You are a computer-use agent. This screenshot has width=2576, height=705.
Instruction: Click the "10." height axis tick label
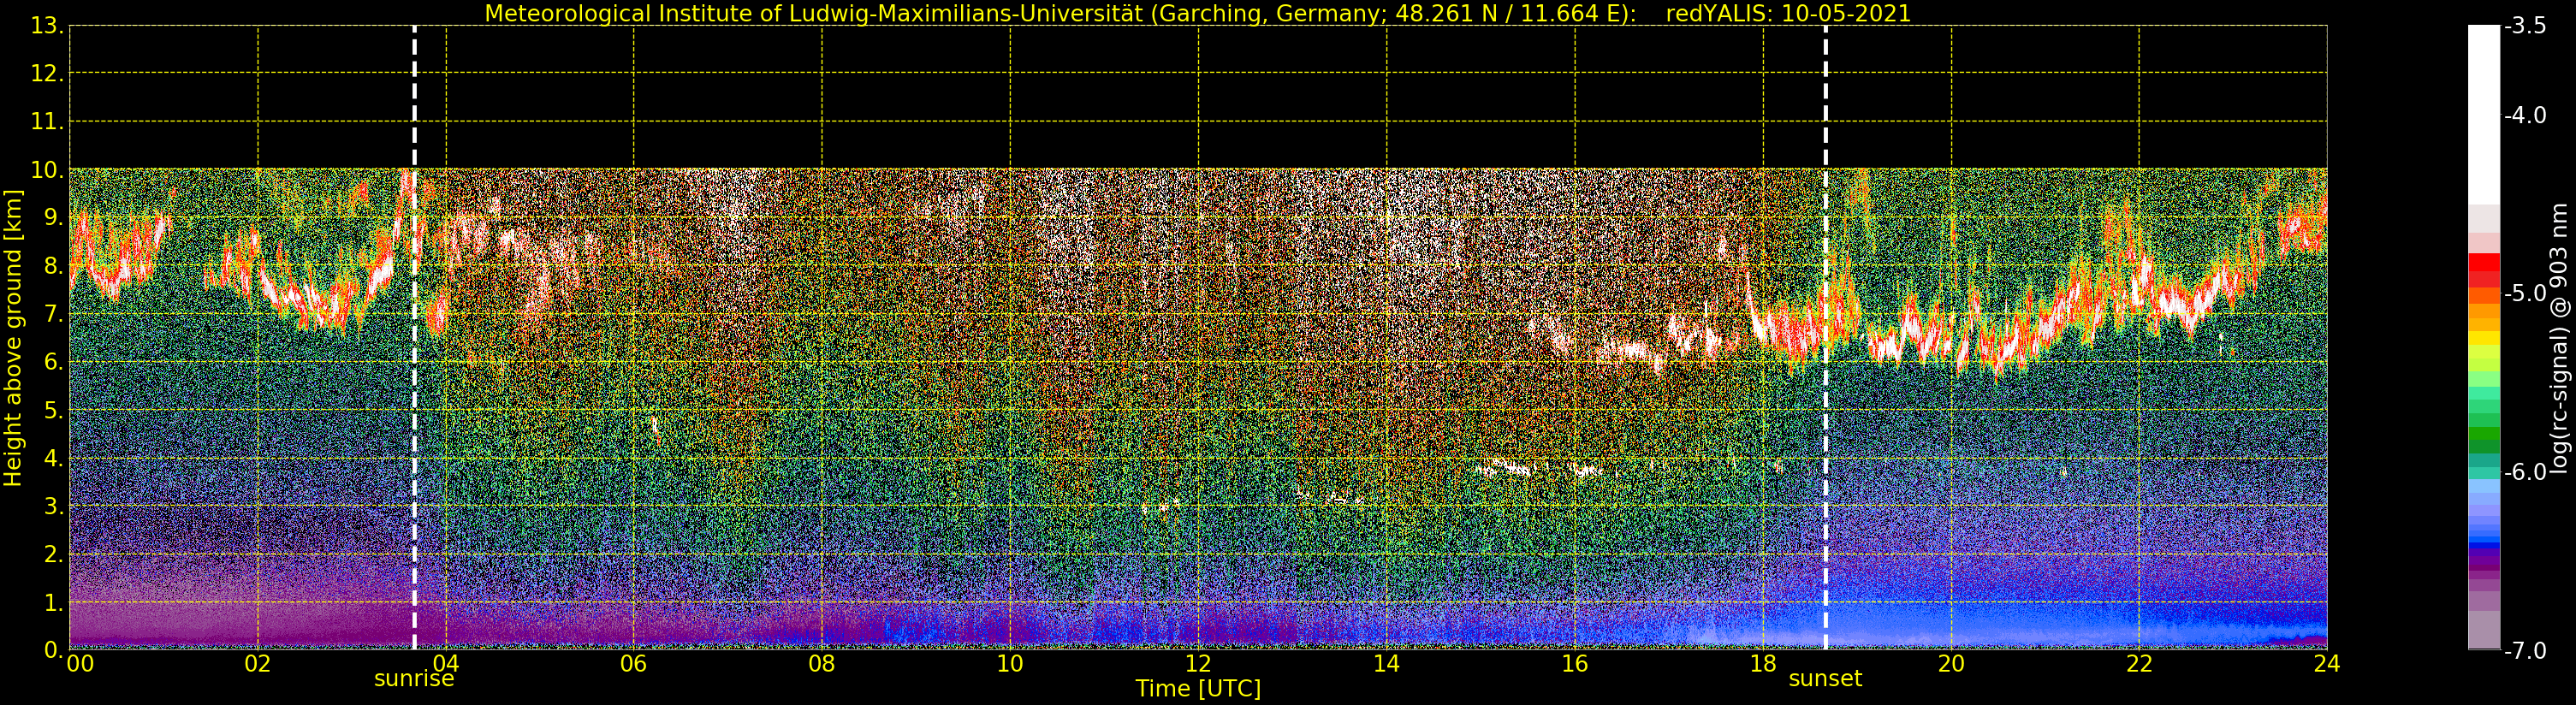coord(47,170)
